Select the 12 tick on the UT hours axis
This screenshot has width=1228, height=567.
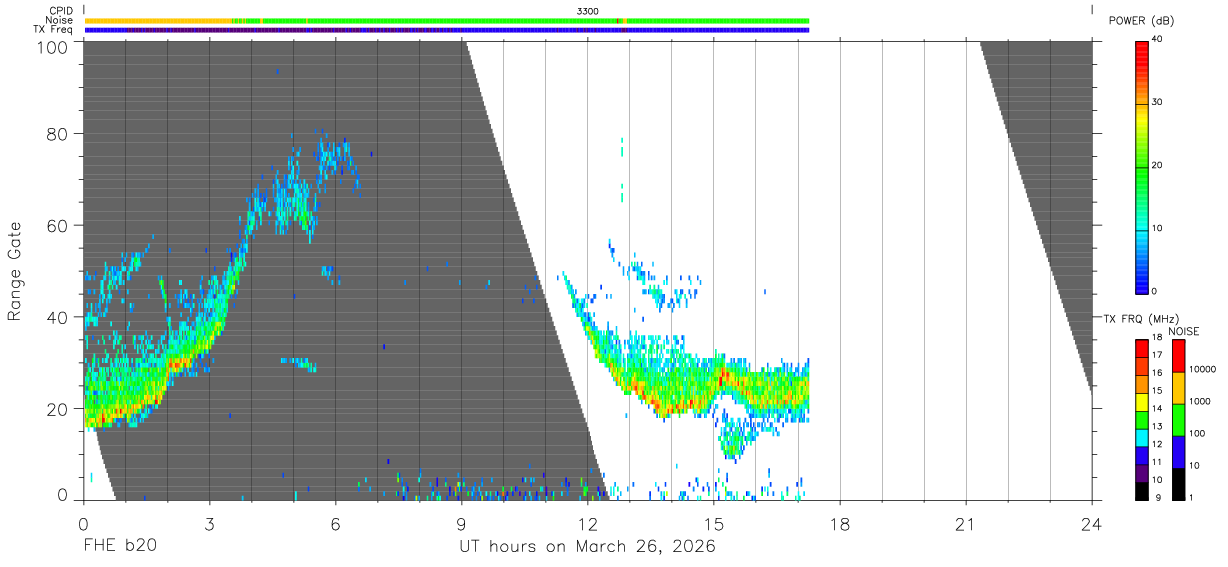(x=587, y=524)
